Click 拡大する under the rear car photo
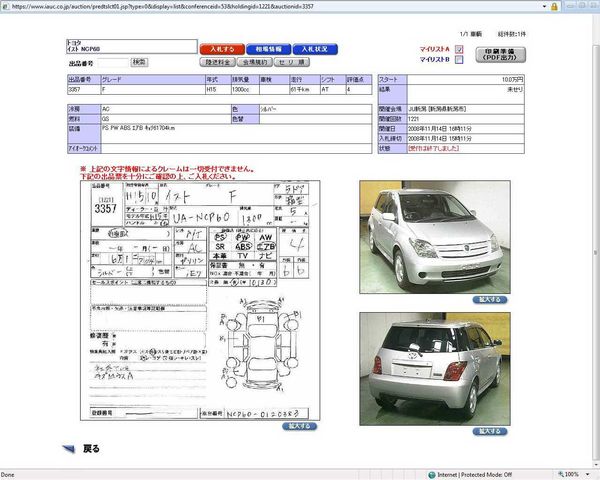Viewport: 600px width, 480px height. click(x=490, y=431)
